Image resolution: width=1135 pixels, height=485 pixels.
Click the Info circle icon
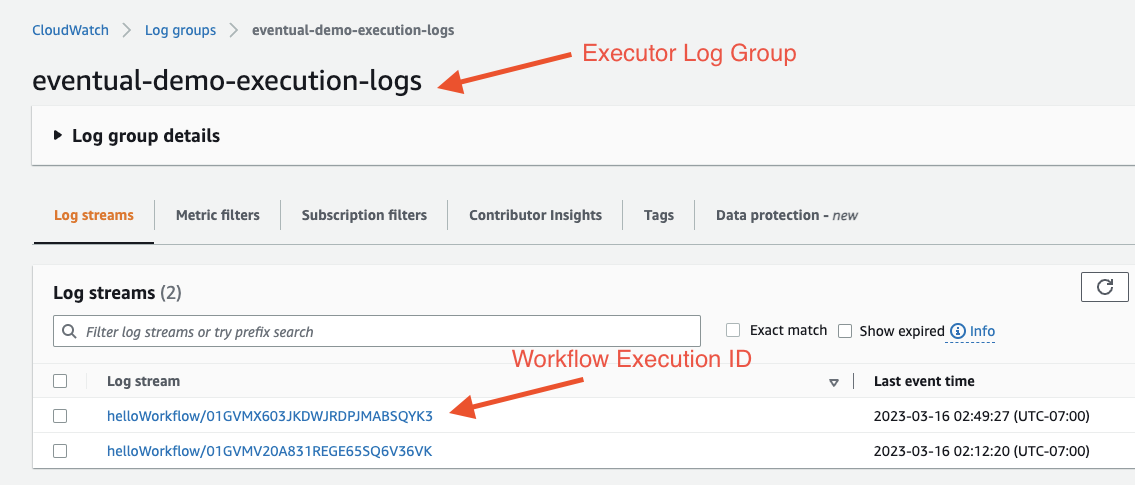pyautogui.click(x=958, y=331)
